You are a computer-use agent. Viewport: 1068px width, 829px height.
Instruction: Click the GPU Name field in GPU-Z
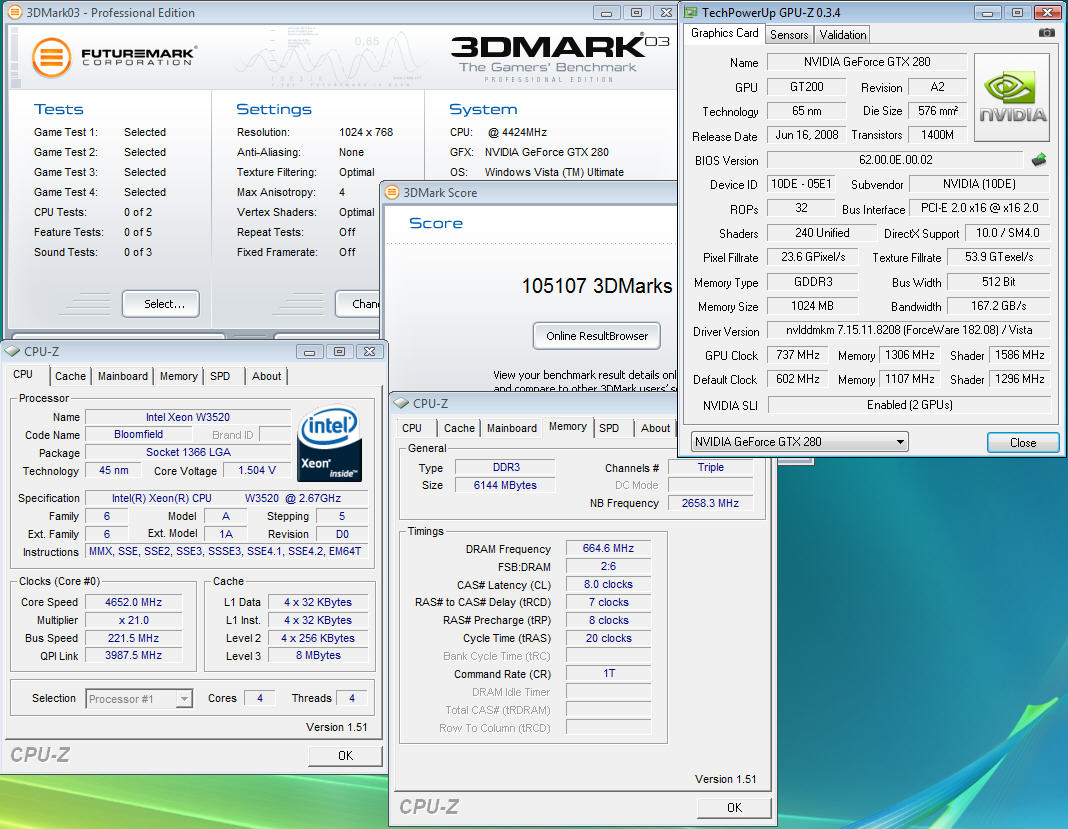pos(867,62)
